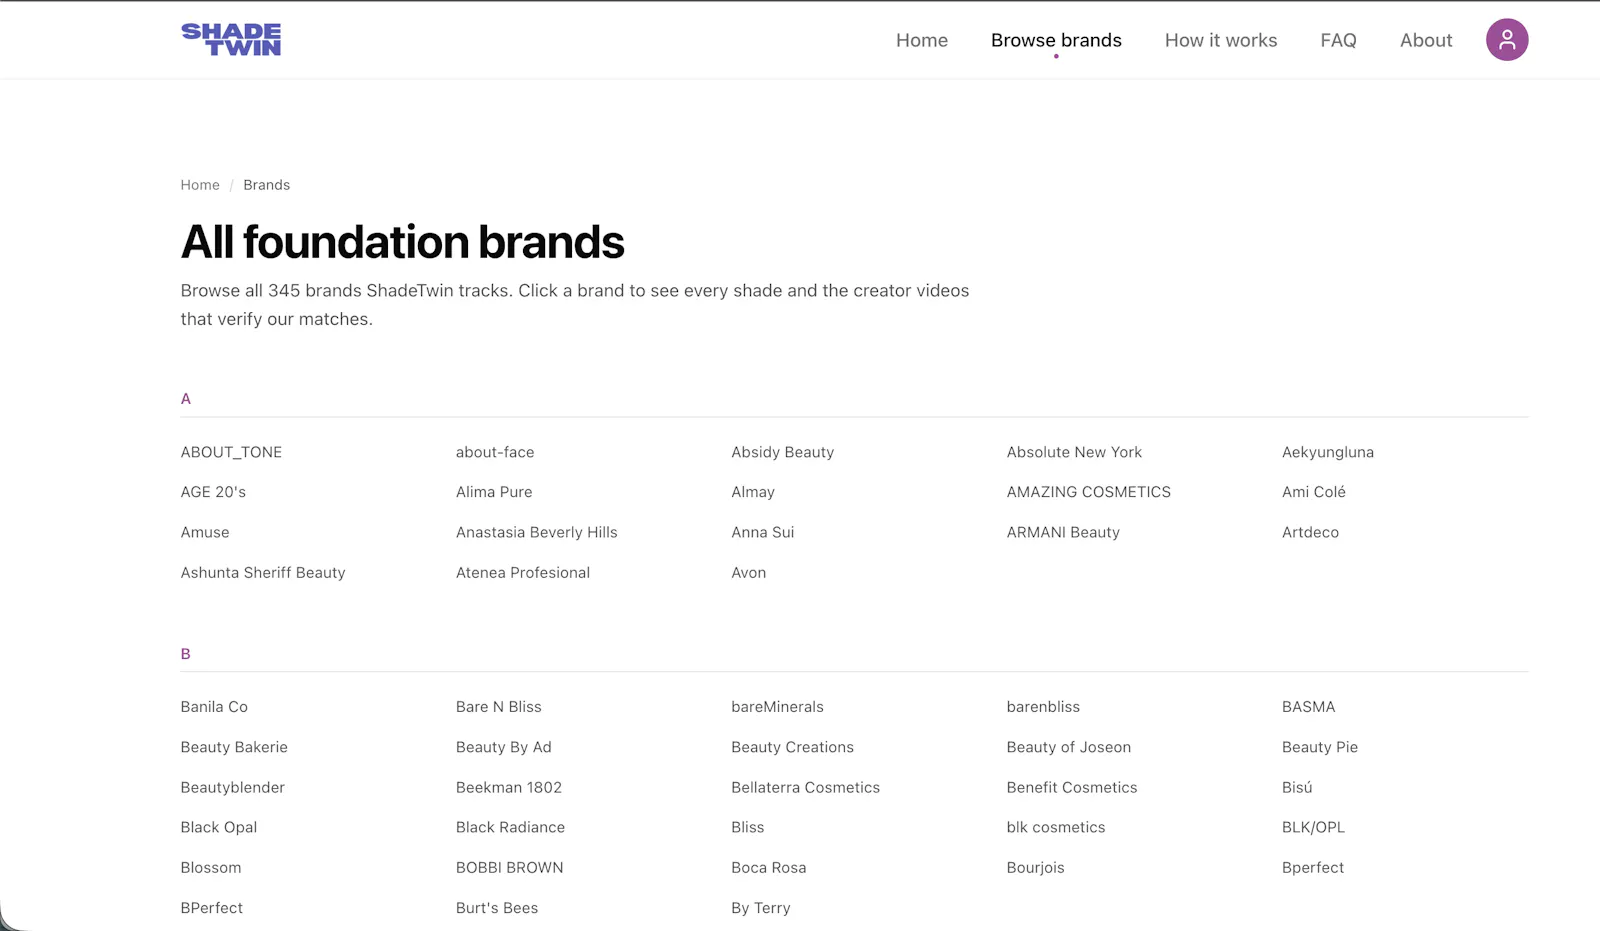Select the Artdeco brand
The height and width of the screenshot is (931, 1600).
coord(1310,532)
